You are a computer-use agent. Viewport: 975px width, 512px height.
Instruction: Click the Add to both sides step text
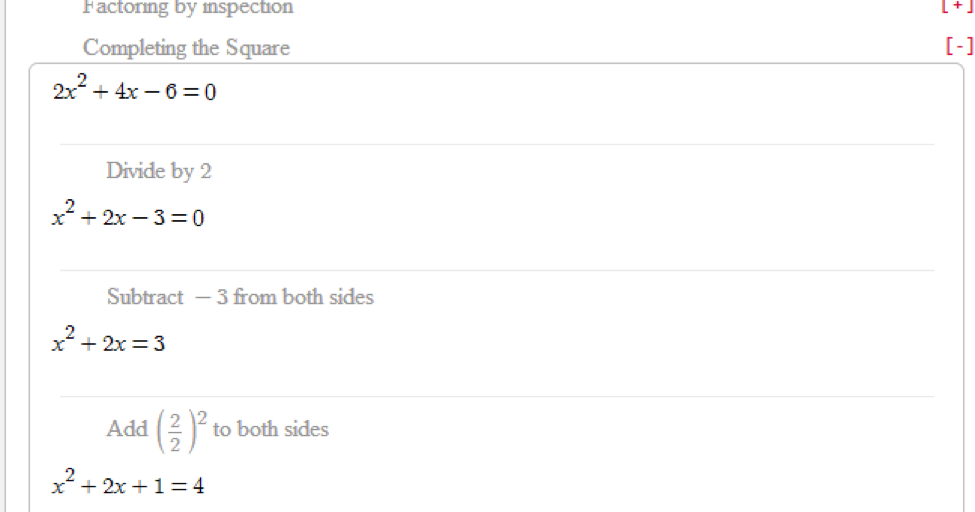click(218, 429)
